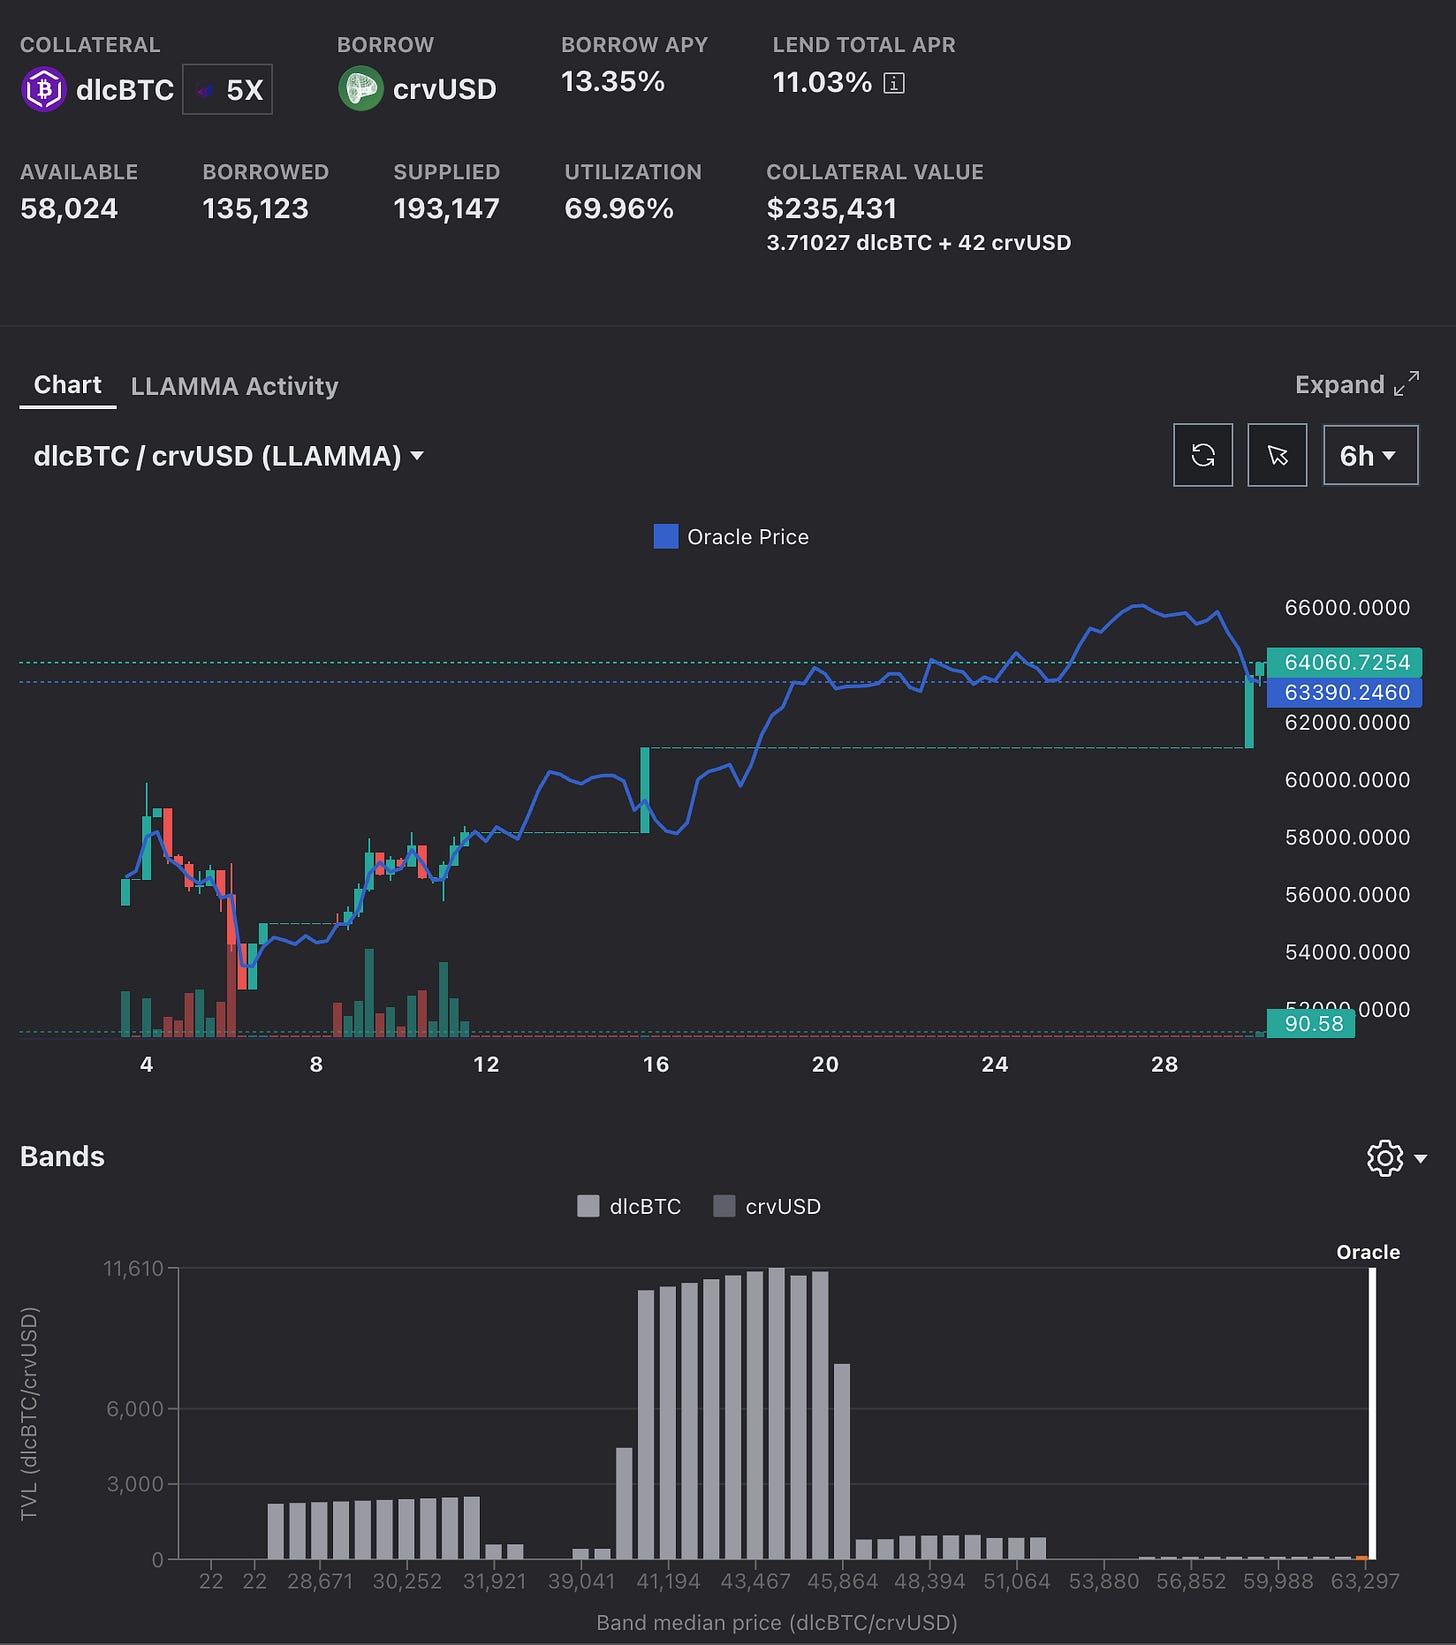Open the Bands settings gear icon

pos(1385,1158)
